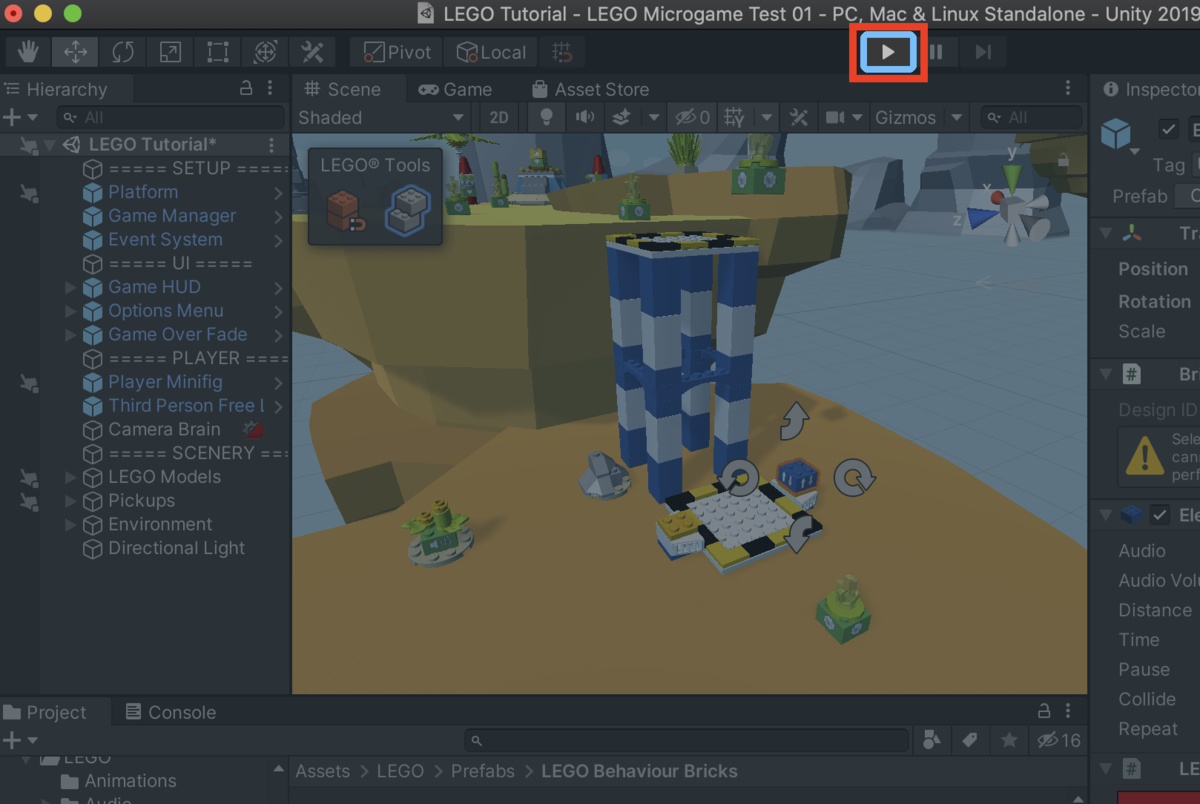Expand the Environment object
This screenshot has height=804, width=1200.
tap(70, 524)
